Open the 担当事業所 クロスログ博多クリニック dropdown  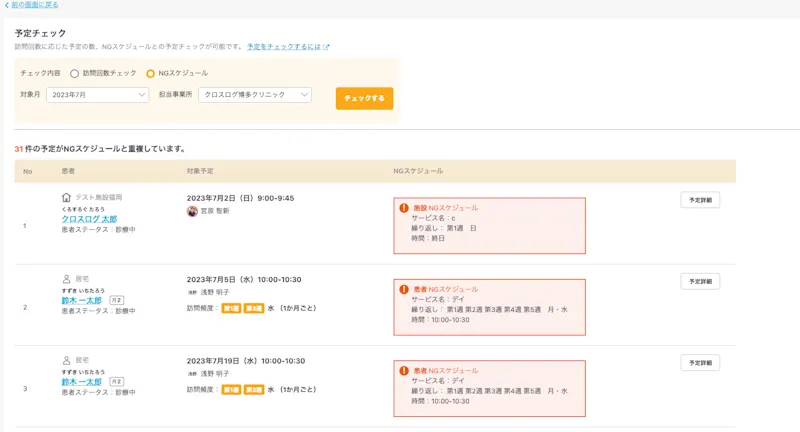(x=255, y=95)
